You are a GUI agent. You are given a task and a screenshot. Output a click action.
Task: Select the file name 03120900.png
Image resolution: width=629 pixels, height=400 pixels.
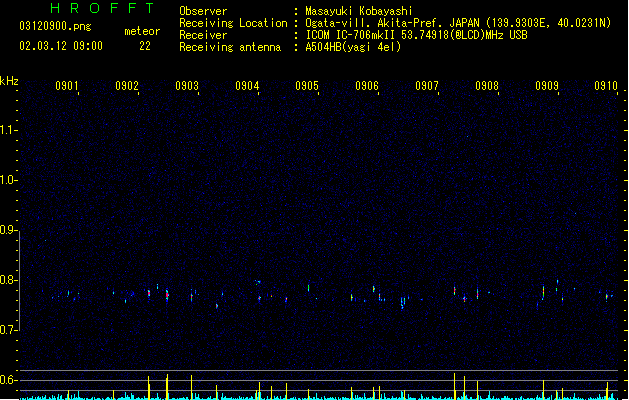[x=55, y=26]
